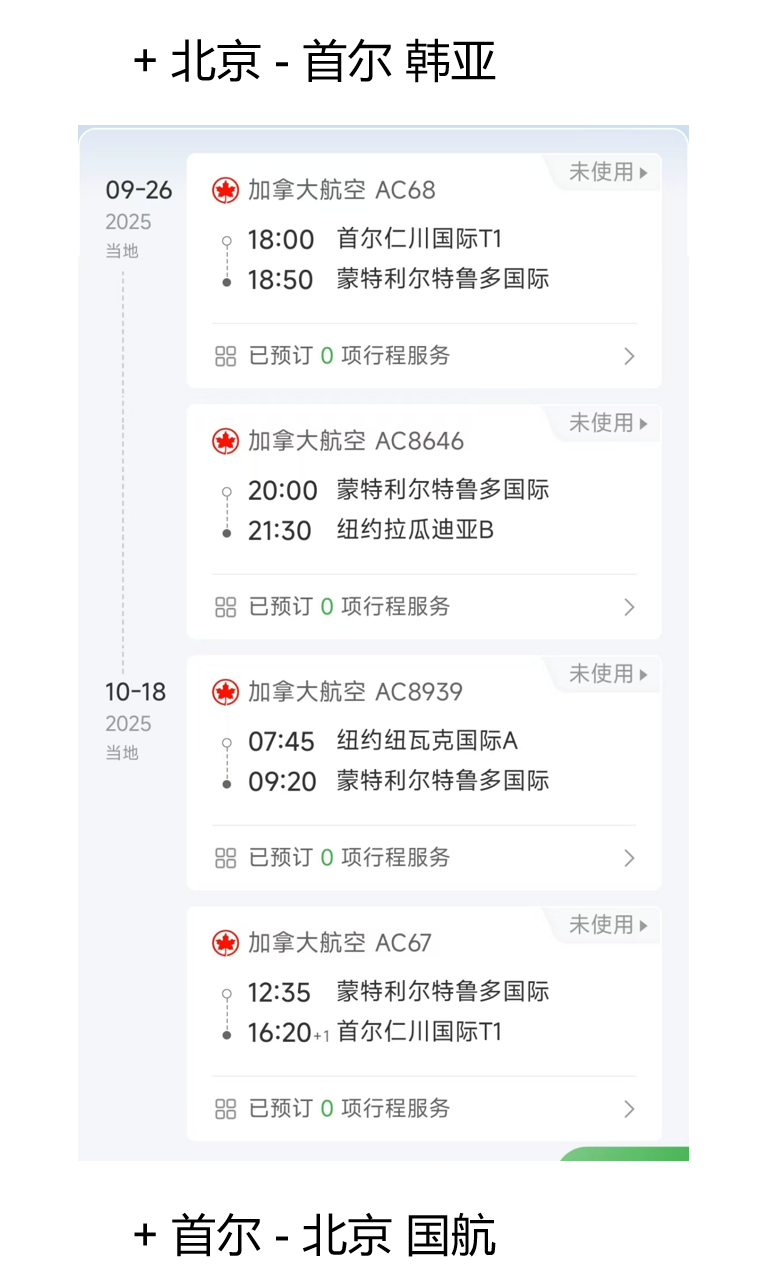This screenshot has height=1277, width=777.
Task: Click 纽约纽瓦克国际A departure airport
Action: [x=427, y=741]
